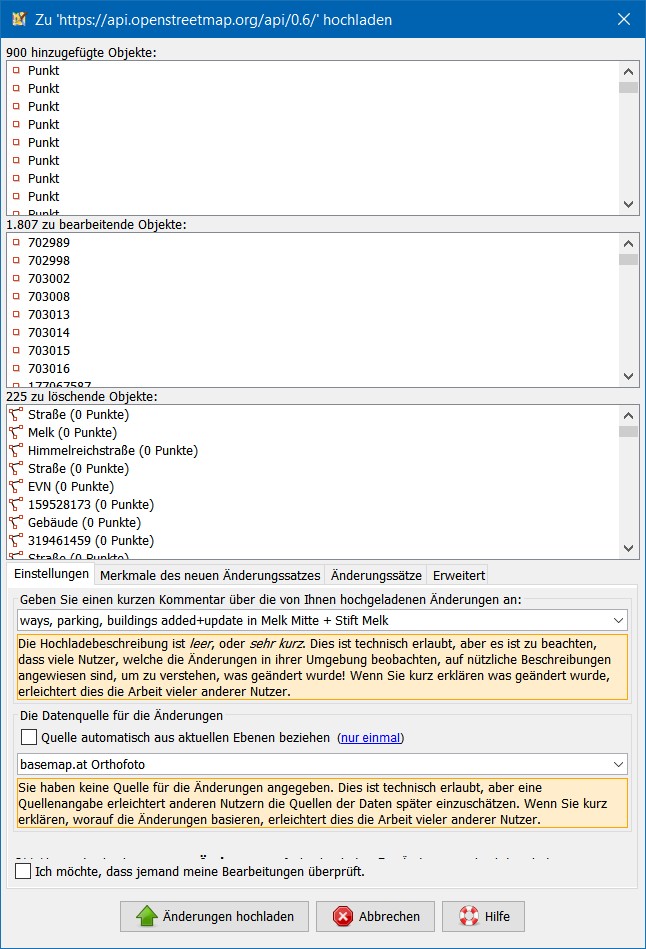Click the node icon beside 703016
Screen dimensions: 646x949
16,369
